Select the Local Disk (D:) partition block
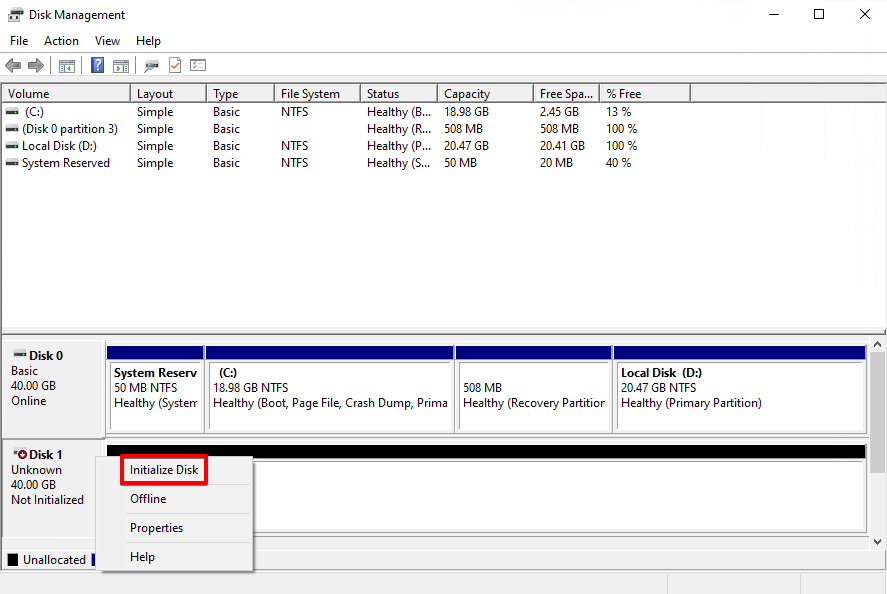The width and height of the screenshot is (887, 594). (x=740, y=389)
